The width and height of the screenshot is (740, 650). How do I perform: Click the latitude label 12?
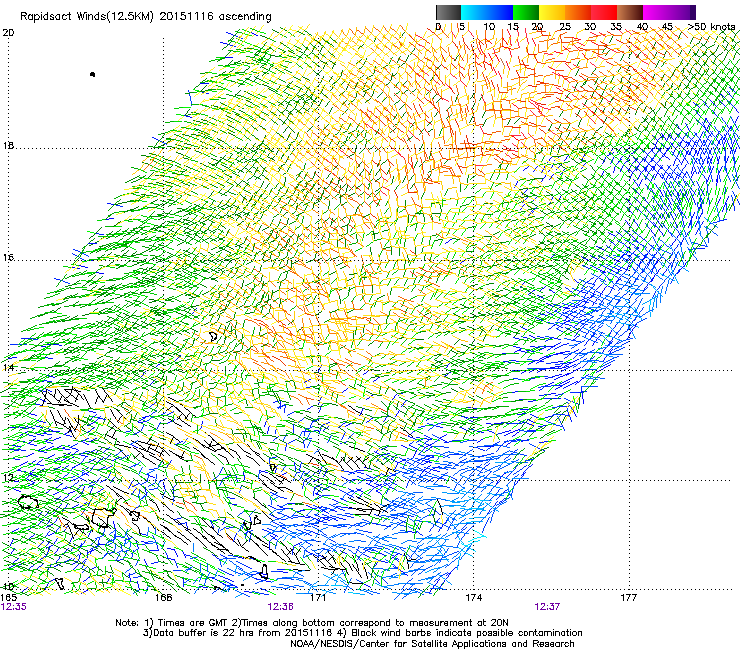tap(8, 478)
